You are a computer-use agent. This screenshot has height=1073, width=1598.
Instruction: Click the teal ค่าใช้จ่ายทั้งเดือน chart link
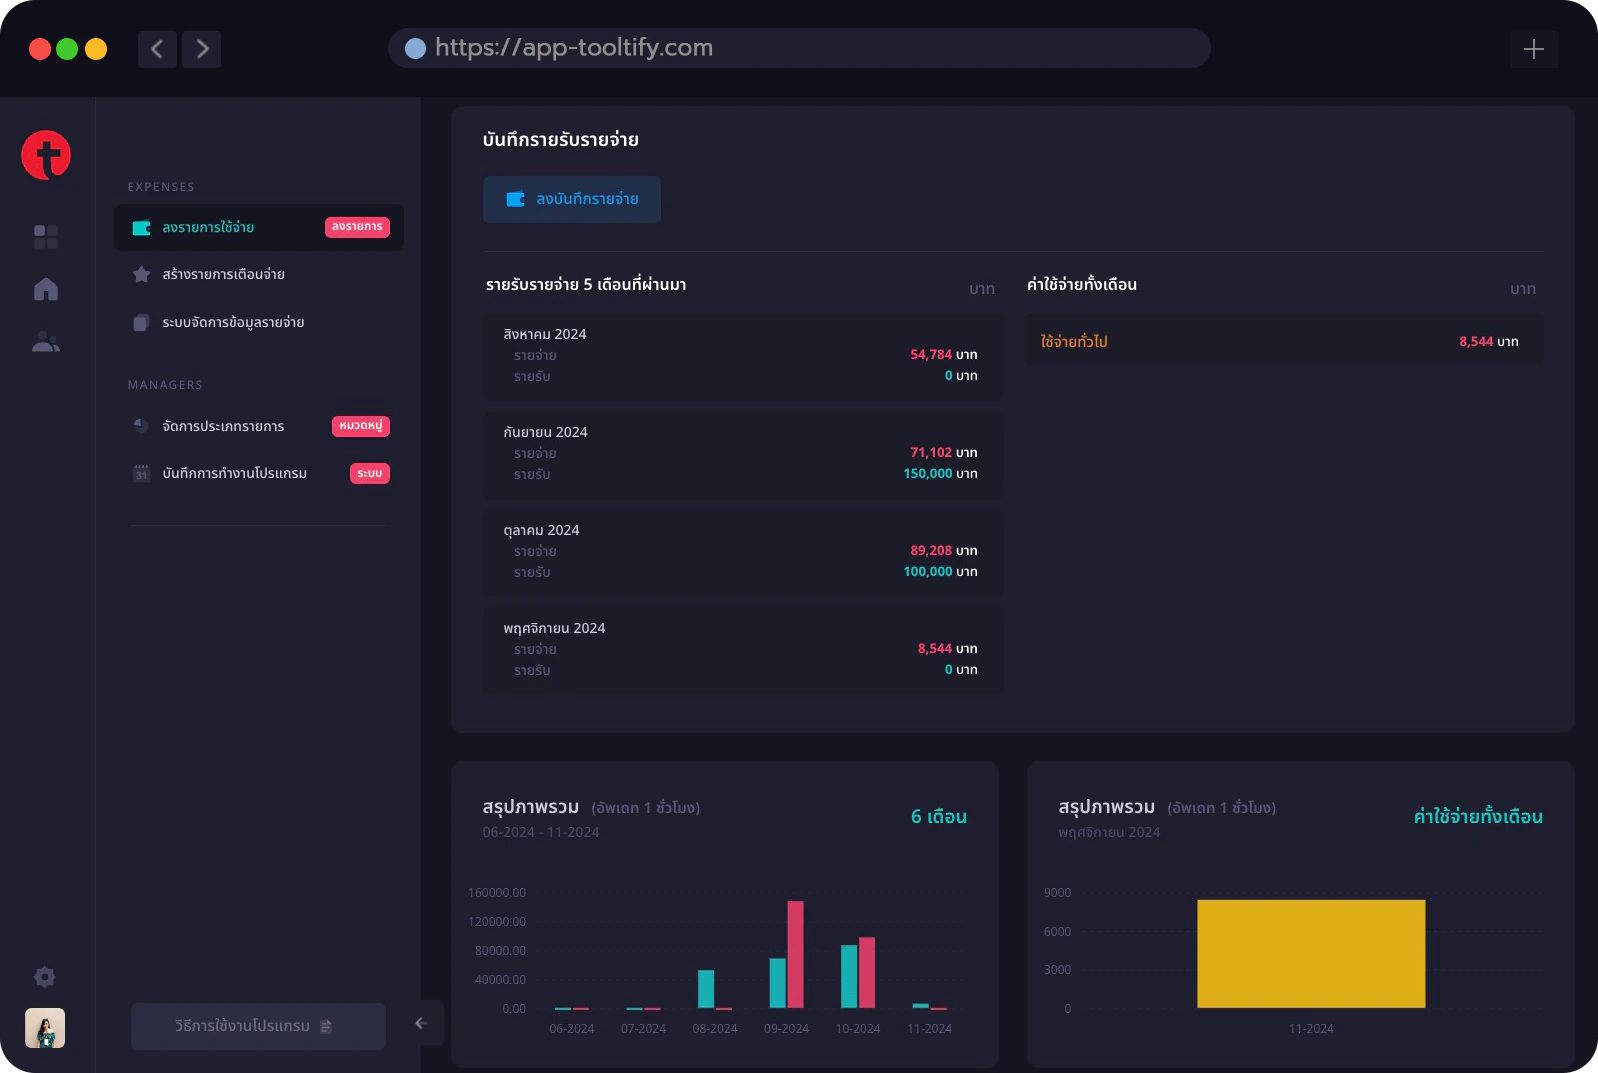[1478, 817]
